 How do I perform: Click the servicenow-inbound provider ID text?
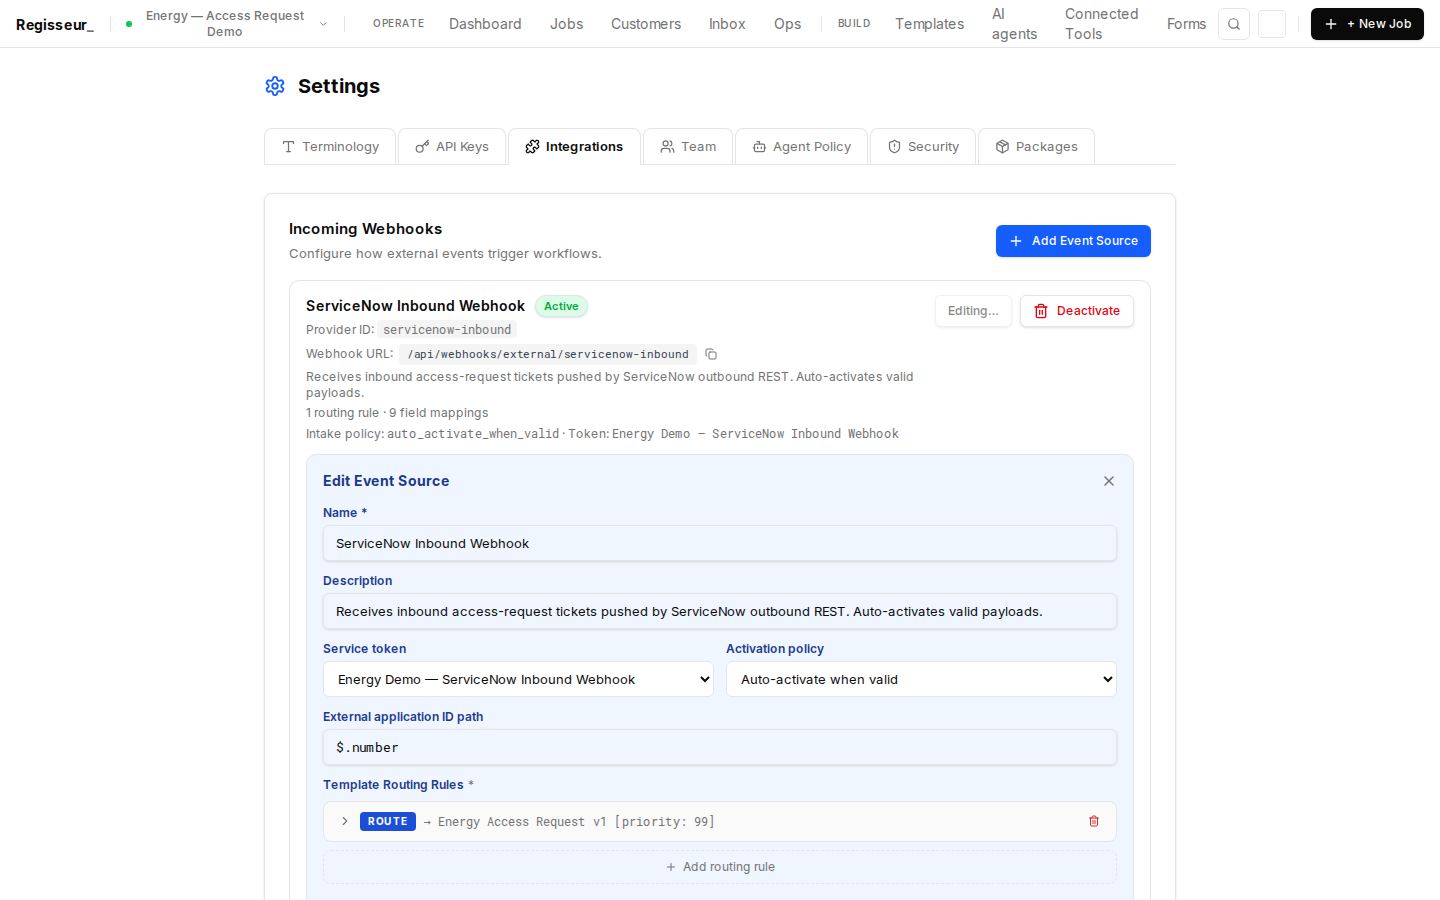coord(447,330)
